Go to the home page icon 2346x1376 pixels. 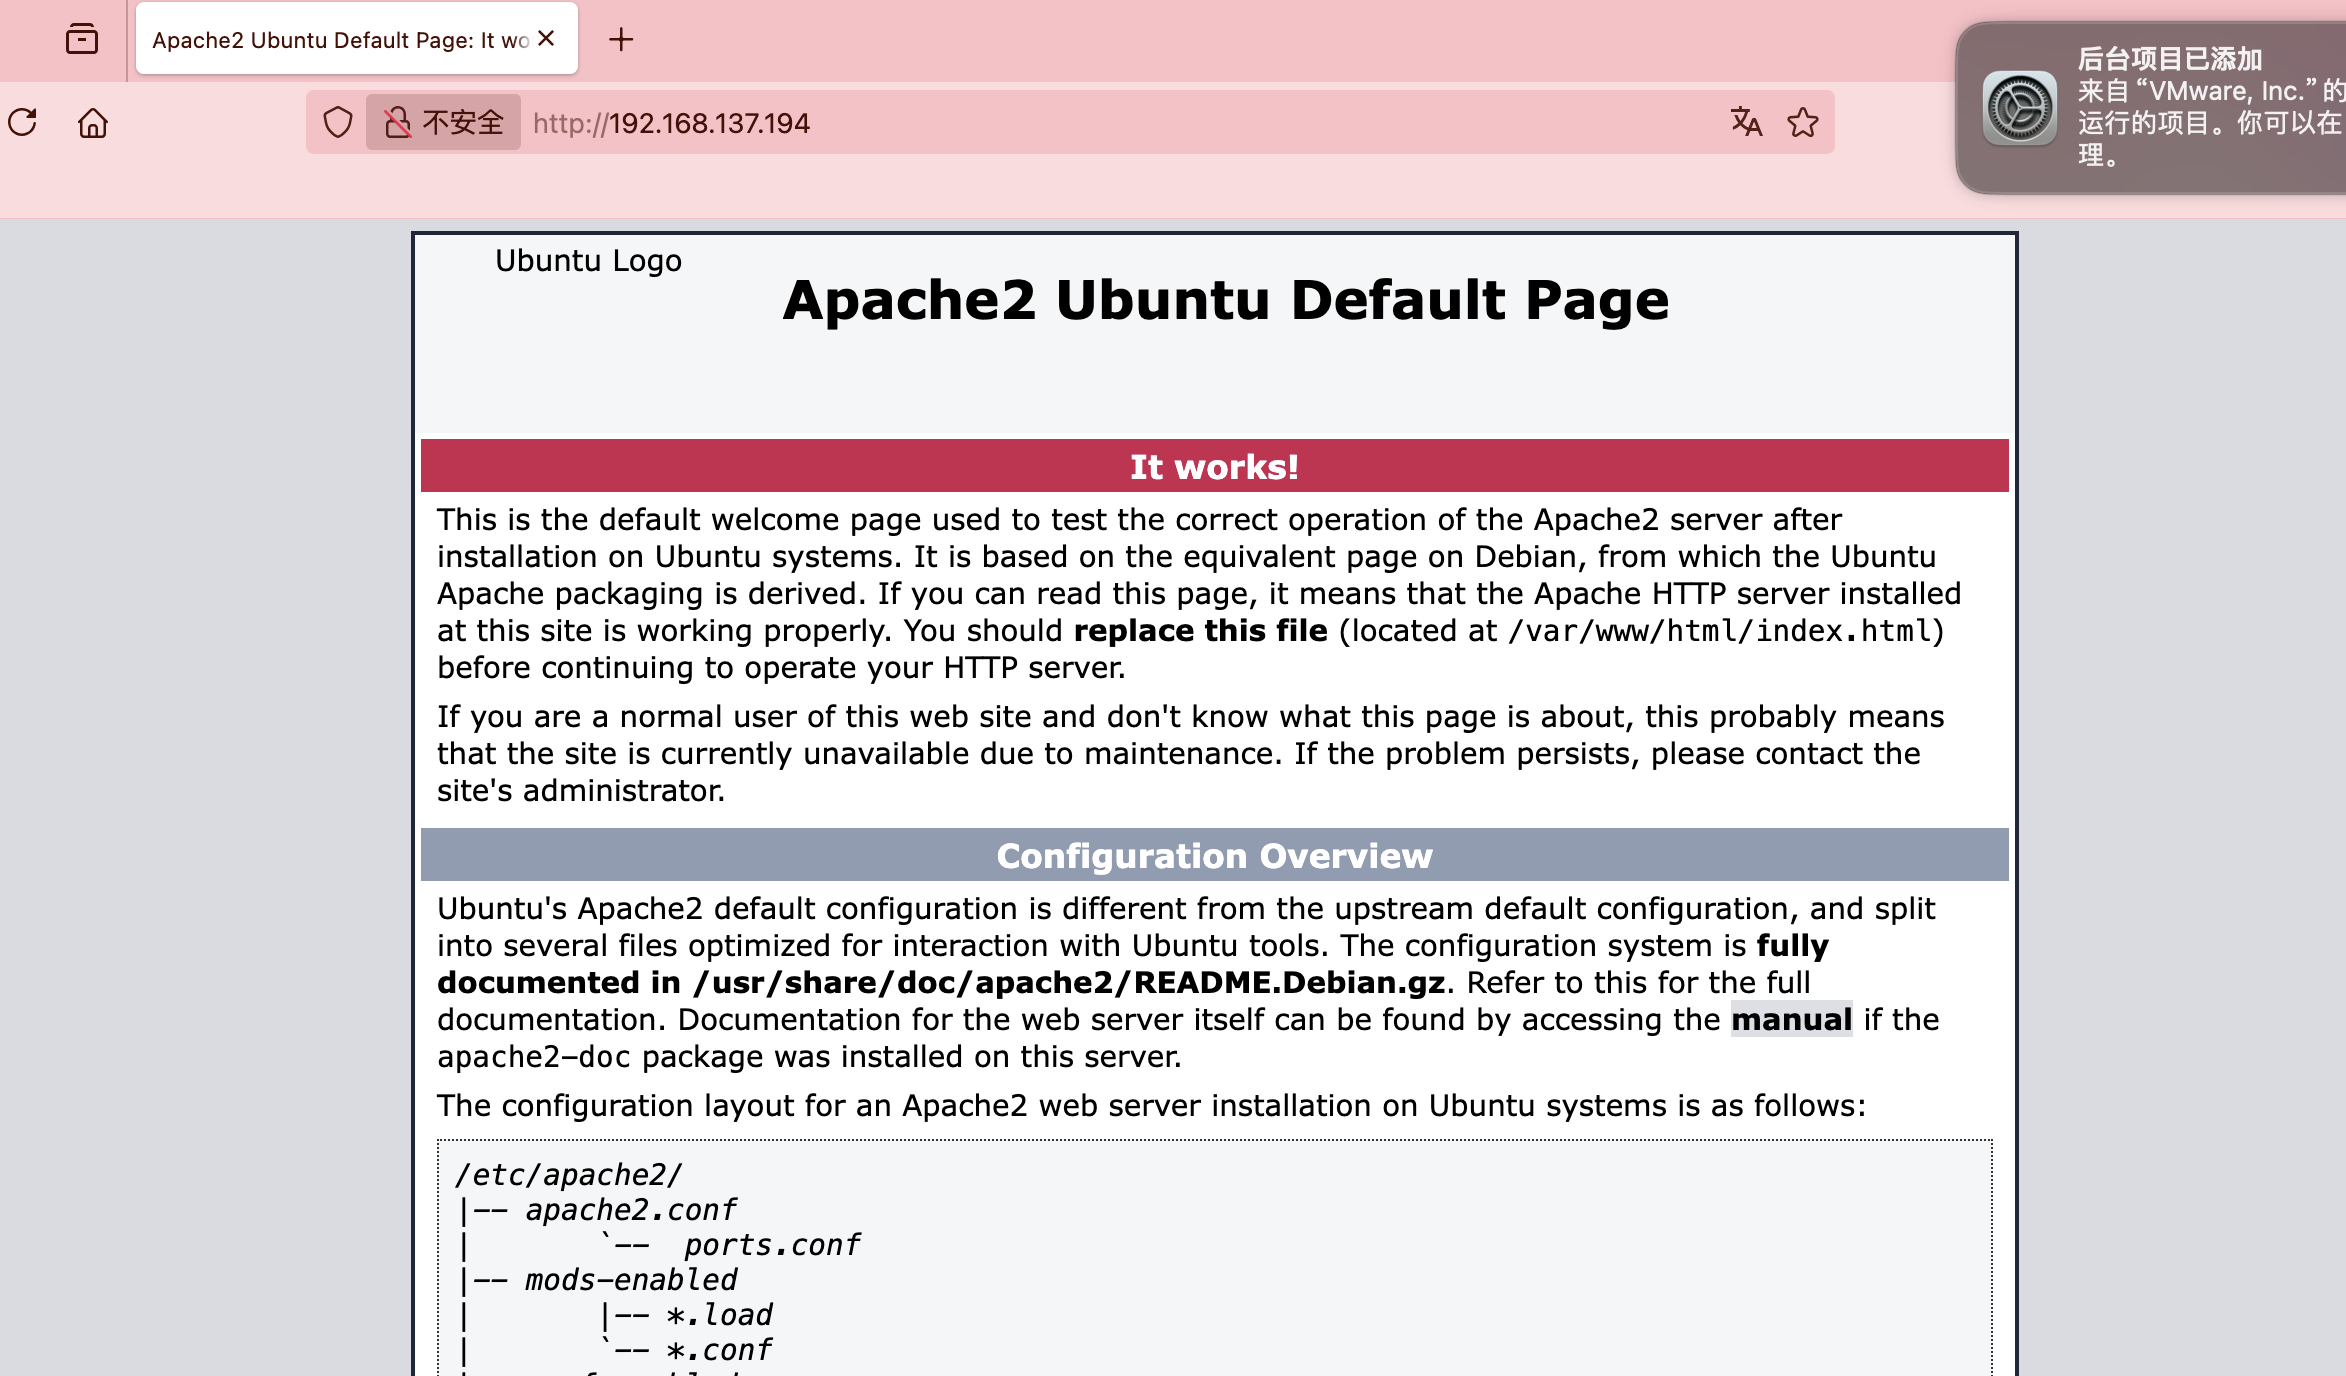(x=93, y=123)
